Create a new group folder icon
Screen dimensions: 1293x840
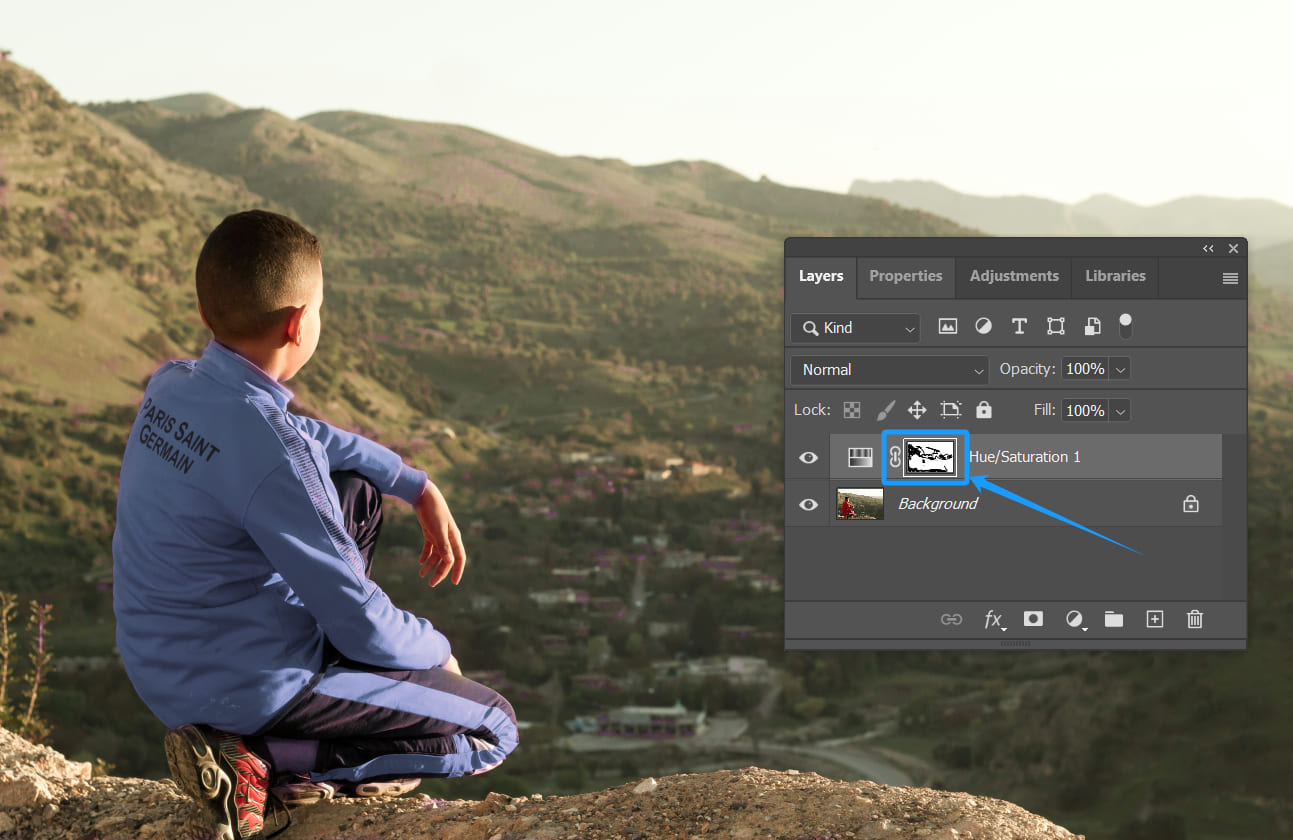pos(1114,620)
